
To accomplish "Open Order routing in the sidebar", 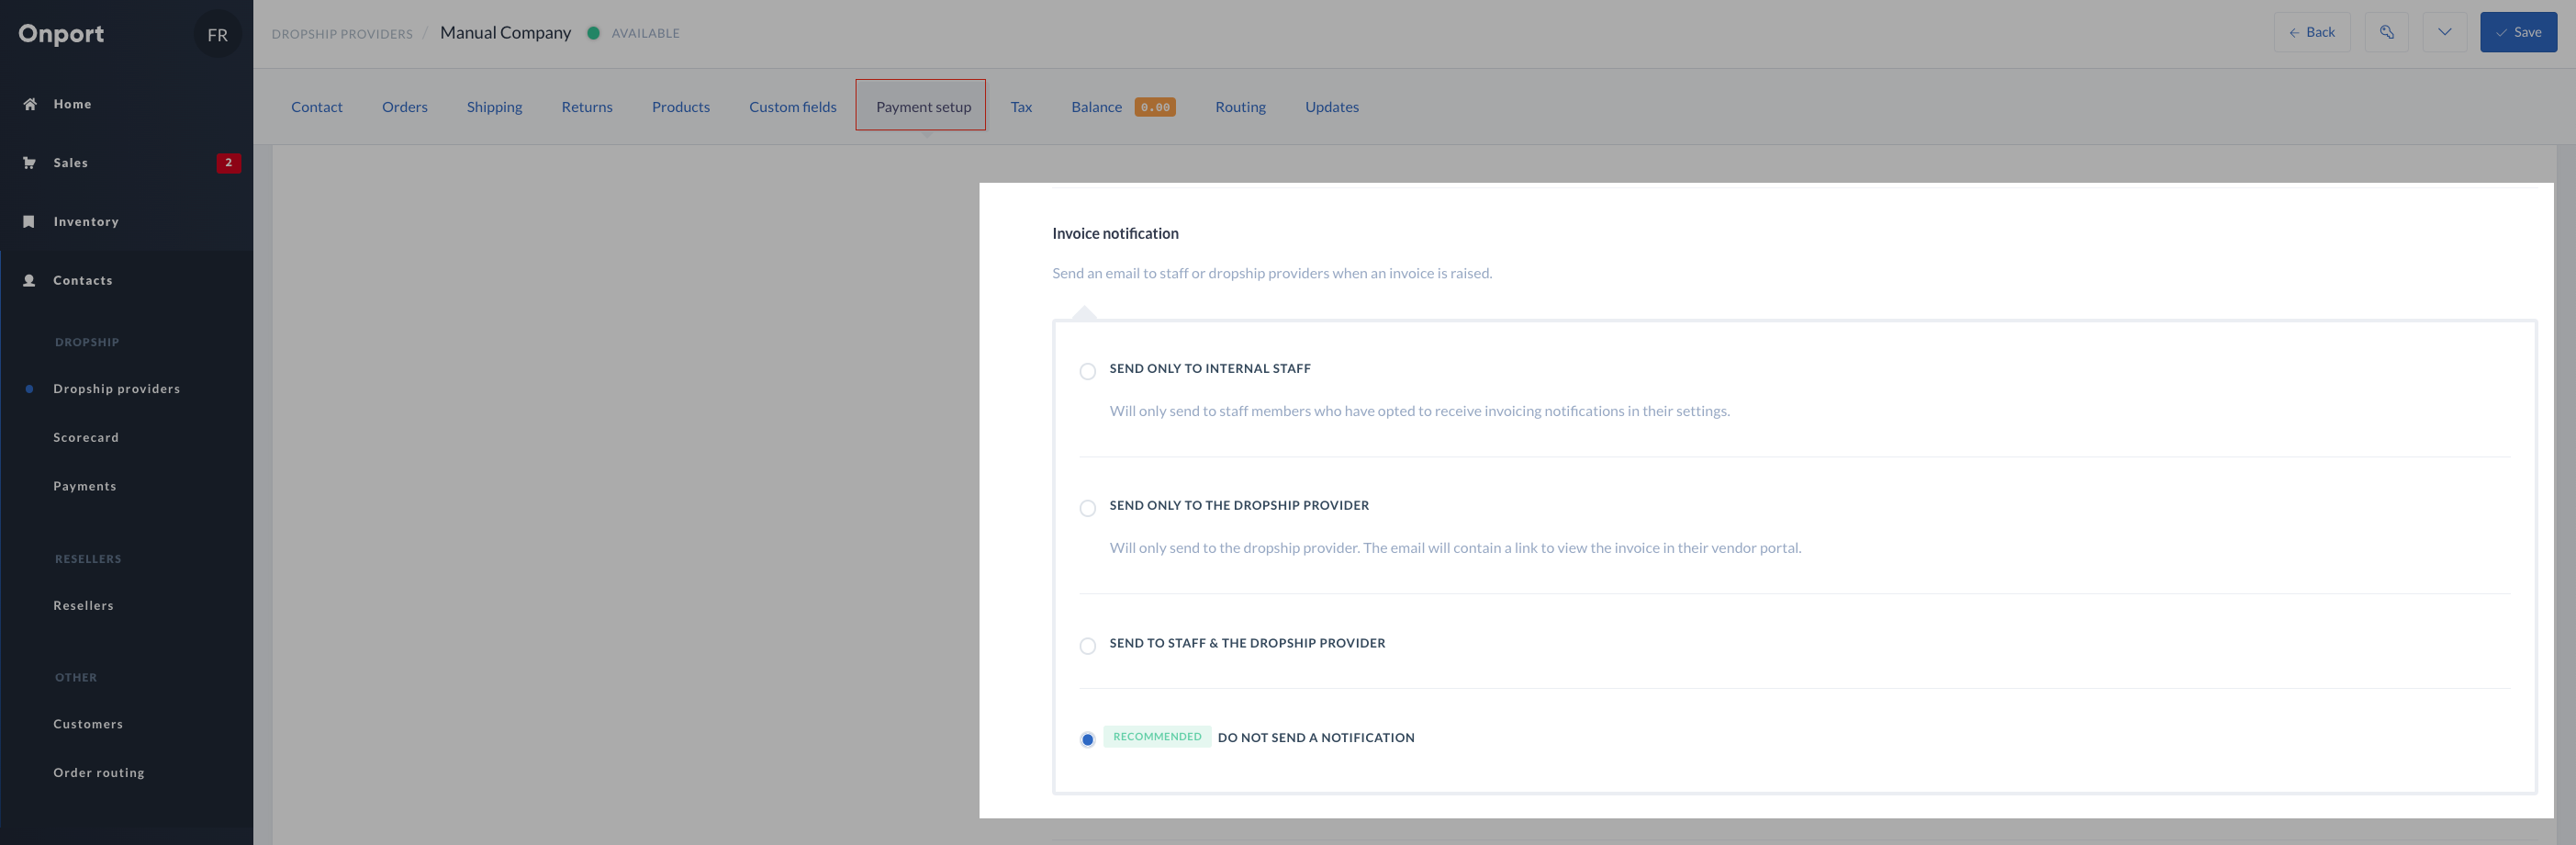I will (99, 773).
